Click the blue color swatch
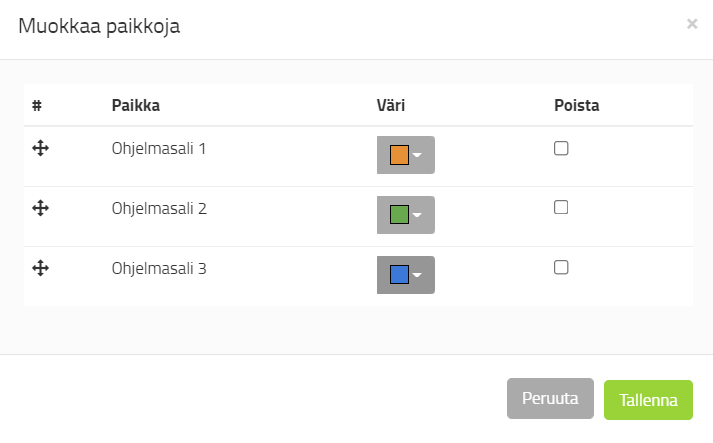This screenshot has height=443, width=713. click(x=399, y=275)
